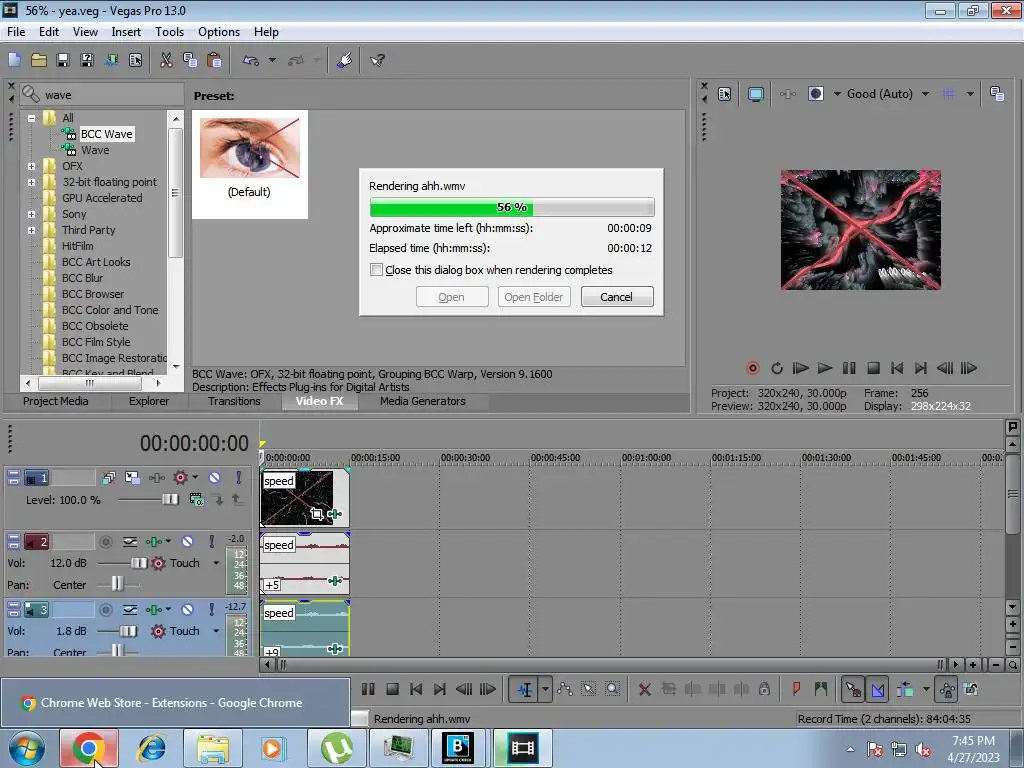Viewport: 1024px width, 768px height.
Task: Switch to the Project Media tab
Action: tap(56, 401)
